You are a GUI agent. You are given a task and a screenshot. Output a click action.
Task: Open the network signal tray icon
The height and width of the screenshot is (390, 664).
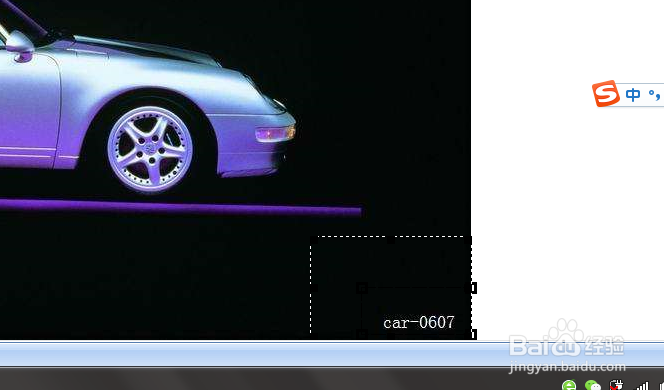[x=641, y=386]
